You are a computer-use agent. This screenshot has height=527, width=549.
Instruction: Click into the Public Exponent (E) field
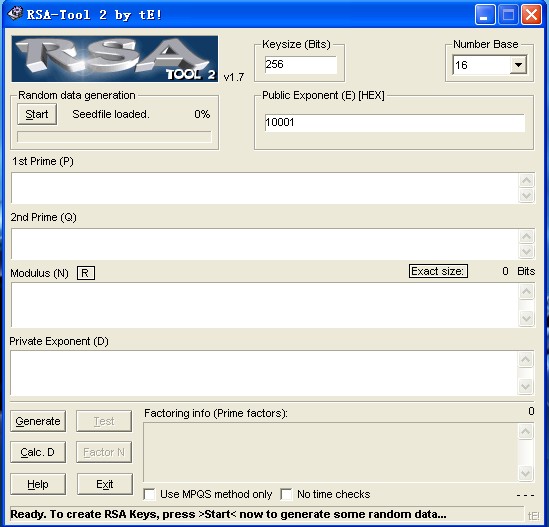pyautogui.click(x=395, y=123)
